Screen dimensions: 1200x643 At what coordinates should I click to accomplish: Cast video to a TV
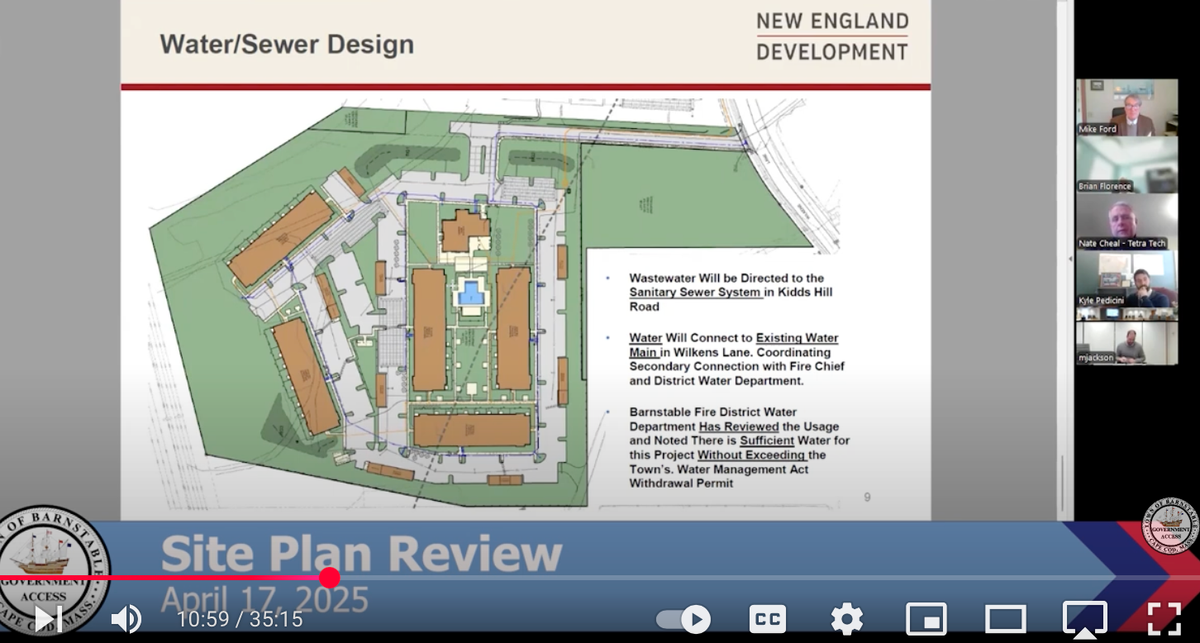[x=1084, y=619]
